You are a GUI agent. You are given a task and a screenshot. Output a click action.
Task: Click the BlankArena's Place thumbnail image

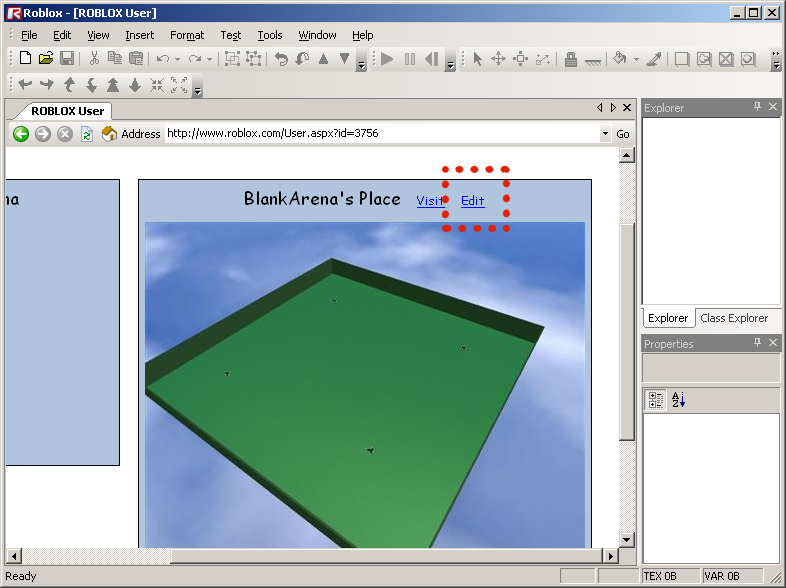point(365,384)
